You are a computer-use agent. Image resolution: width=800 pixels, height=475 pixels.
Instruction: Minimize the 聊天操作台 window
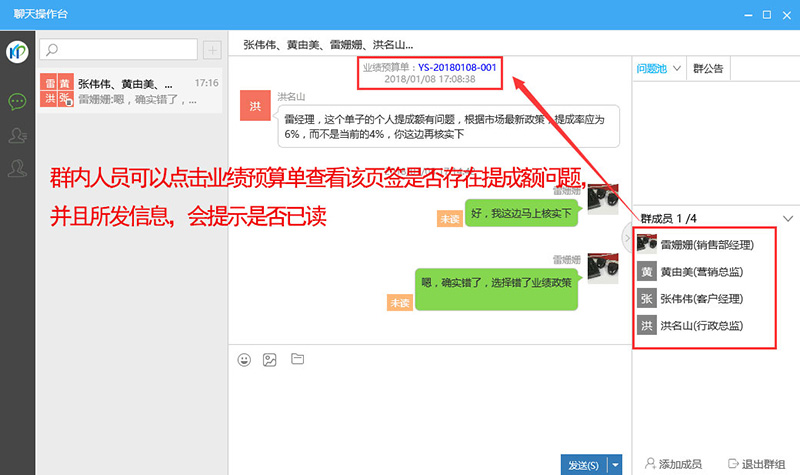pyautogui.click(x=748, y=15)
